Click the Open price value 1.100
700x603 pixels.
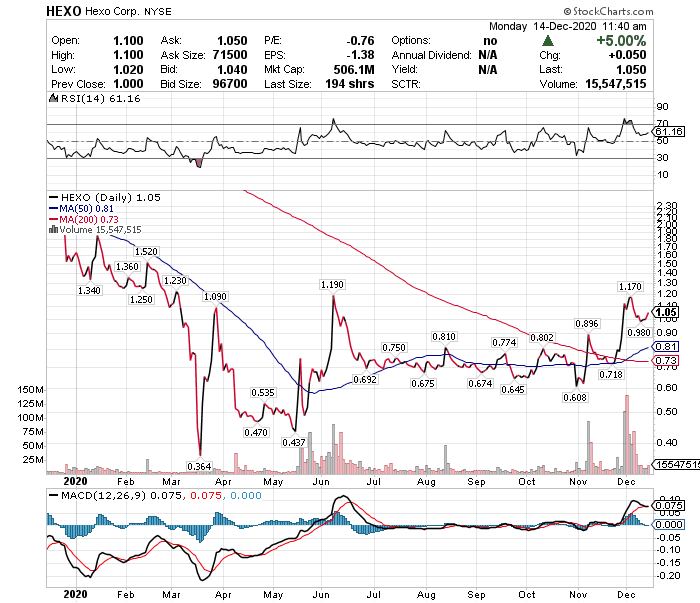click(128, 41)
